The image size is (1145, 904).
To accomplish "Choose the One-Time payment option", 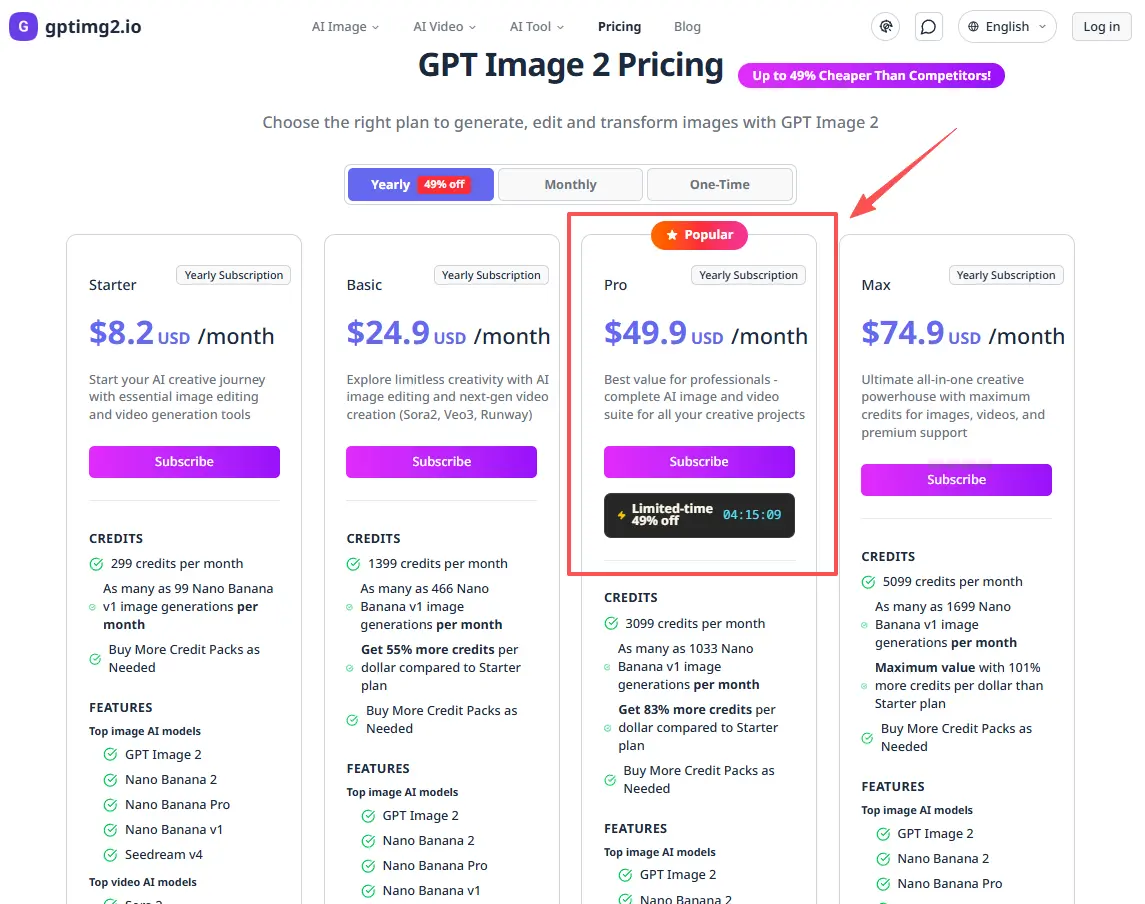I will 720,184.
